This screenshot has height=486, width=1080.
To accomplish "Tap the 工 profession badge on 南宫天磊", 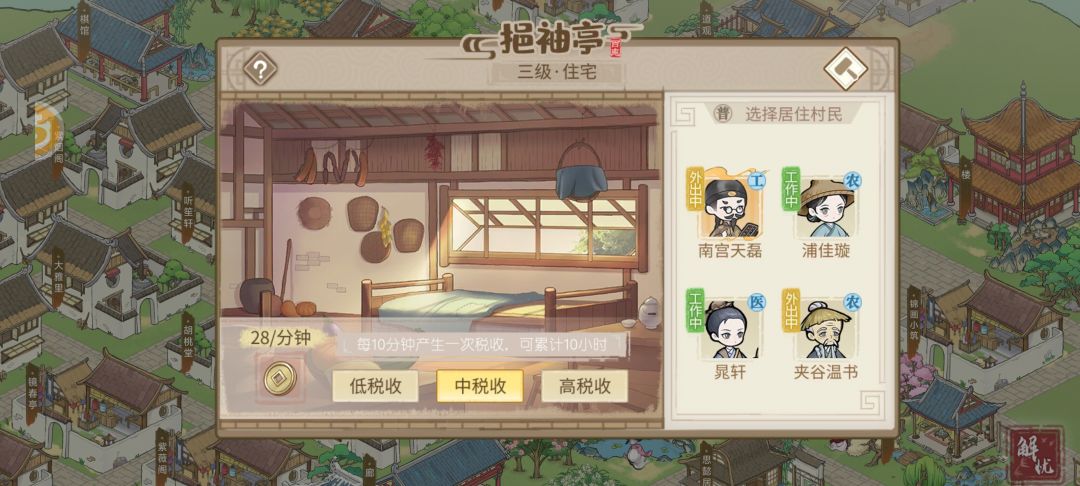I will (756, 181).
